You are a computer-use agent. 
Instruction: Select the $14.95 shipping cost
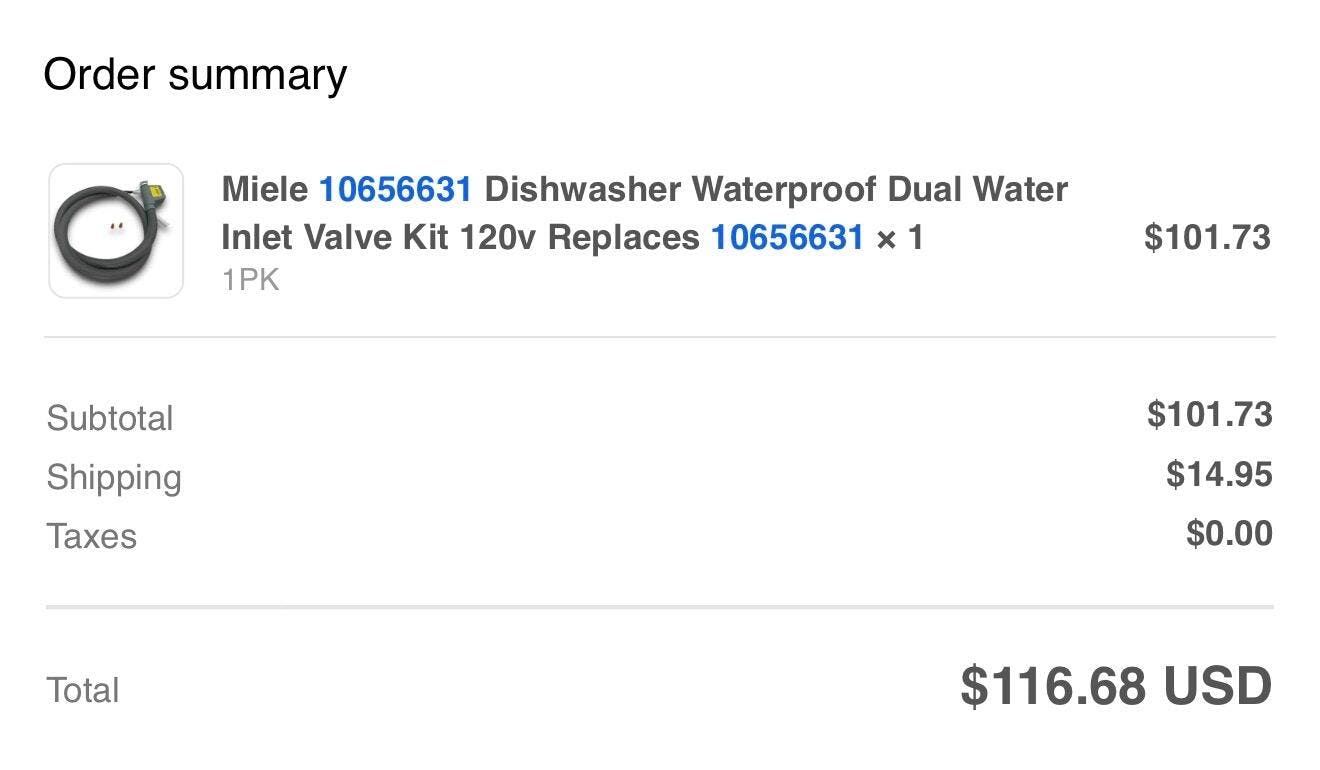click(1219, 474)
